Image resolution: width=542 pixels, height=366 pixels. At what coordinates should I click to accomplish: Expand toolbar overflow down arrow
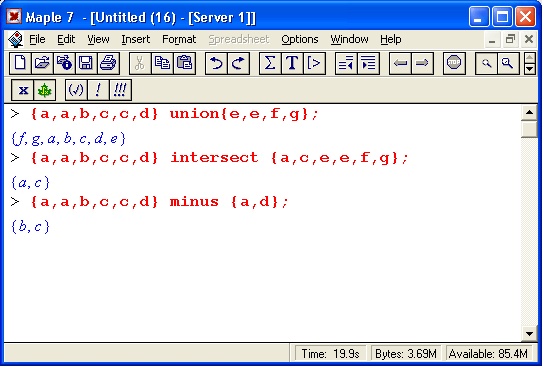point(530,68)
